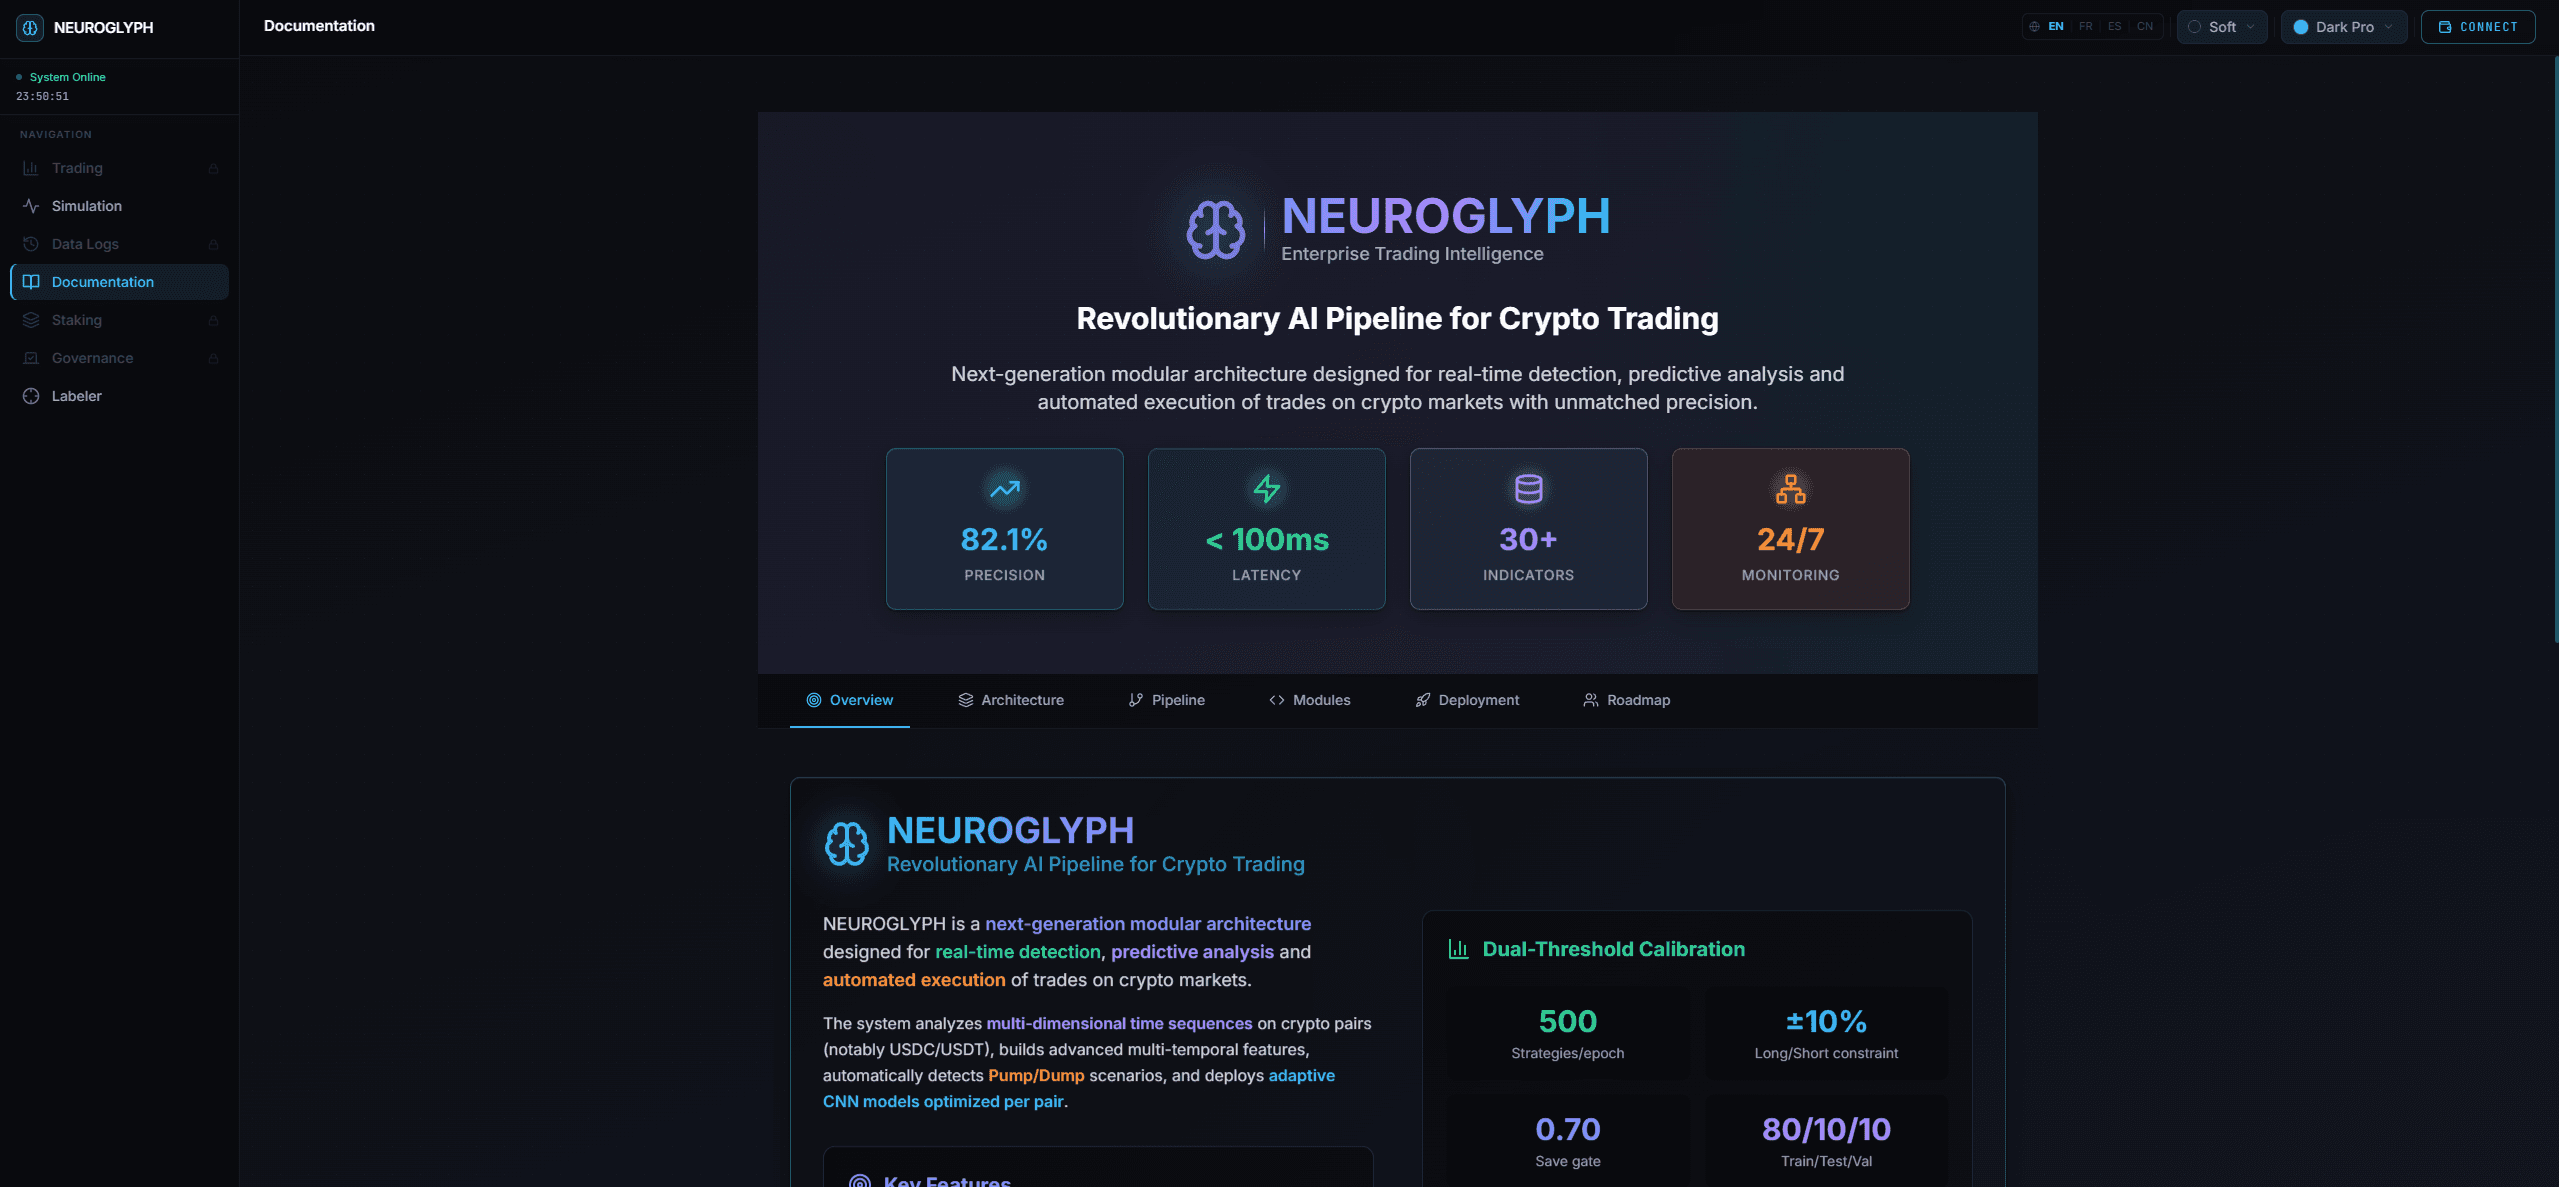Open the Documentation book icon
The image size is (2559, 1187).
click(x=30, y=281)
